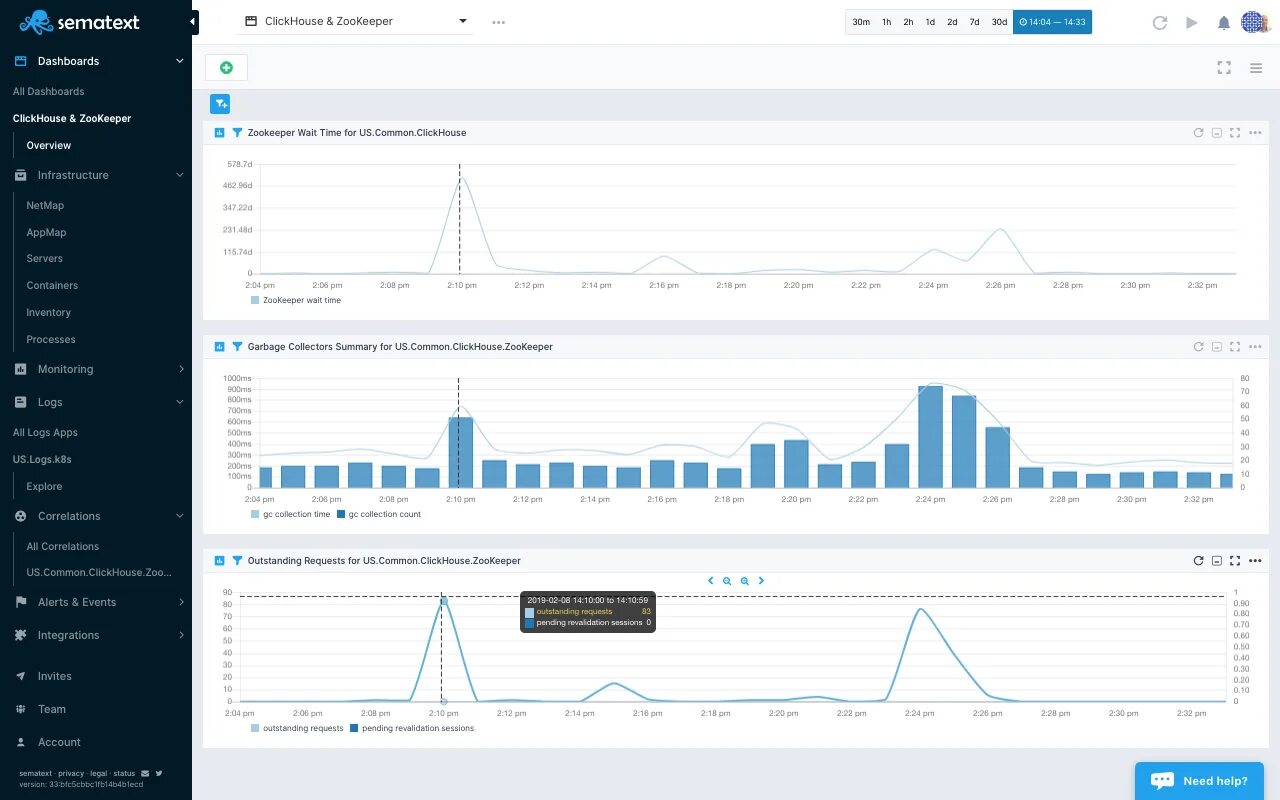The image size is (1280, 800).
Task: Toggle pending revalidation sessions legend series
Action: click(412, 728)
